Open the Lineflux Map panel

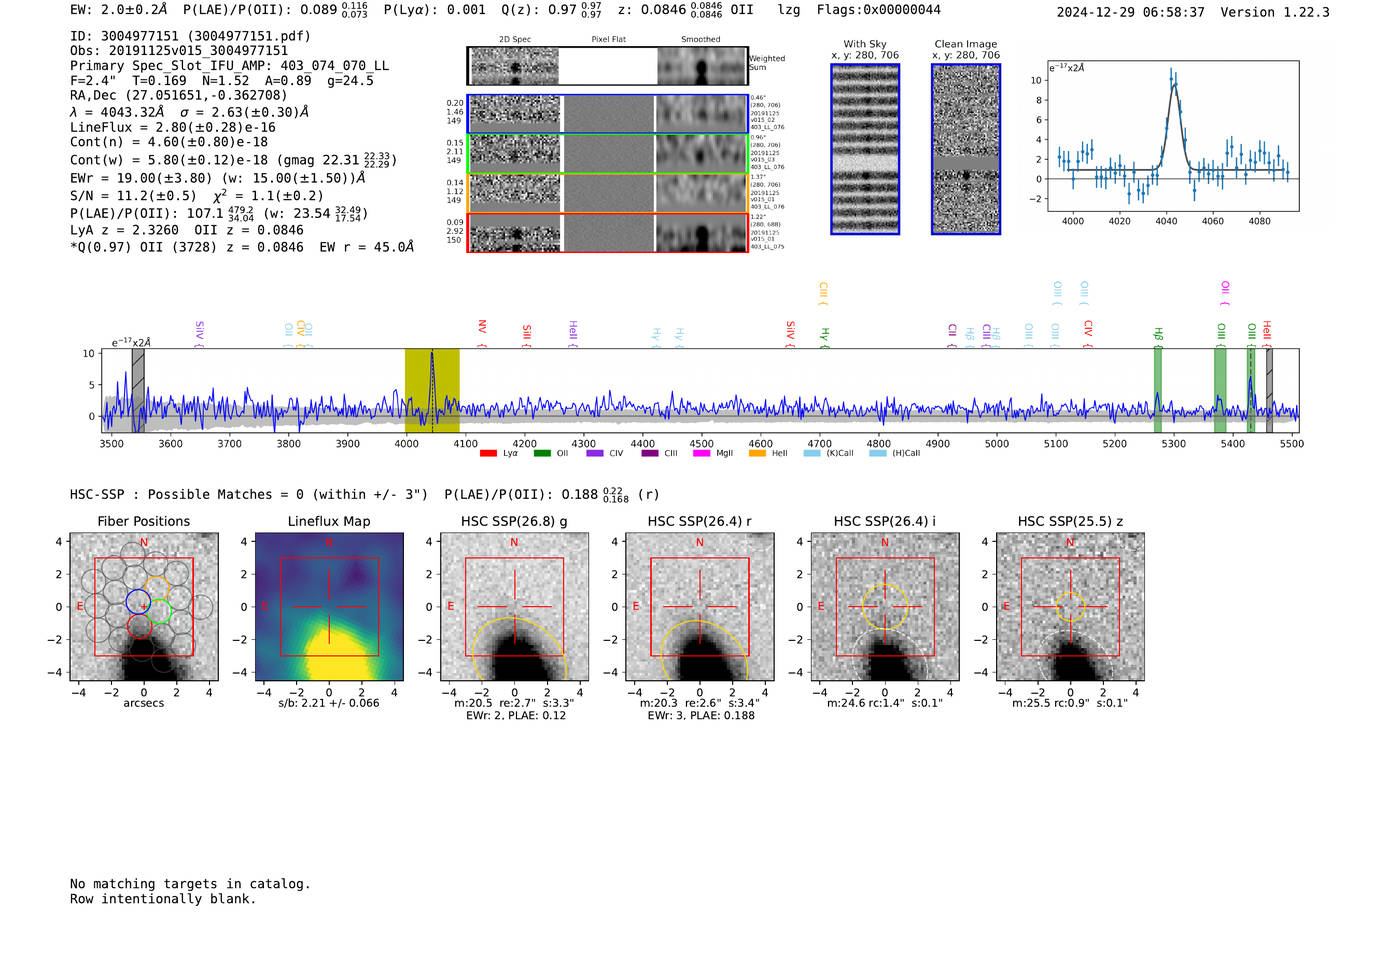[x=329, y=607]
